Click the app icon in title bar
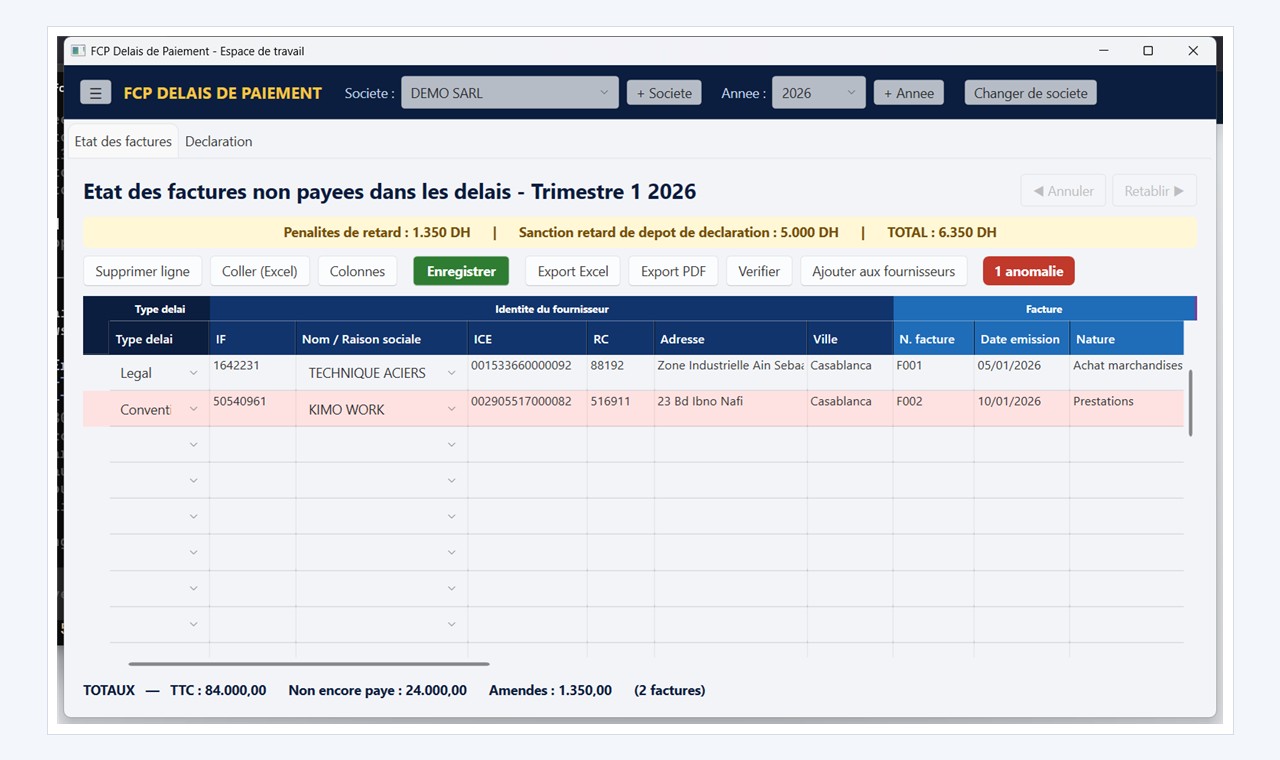This screenshot has height=760, width=1280. (78, 51)
